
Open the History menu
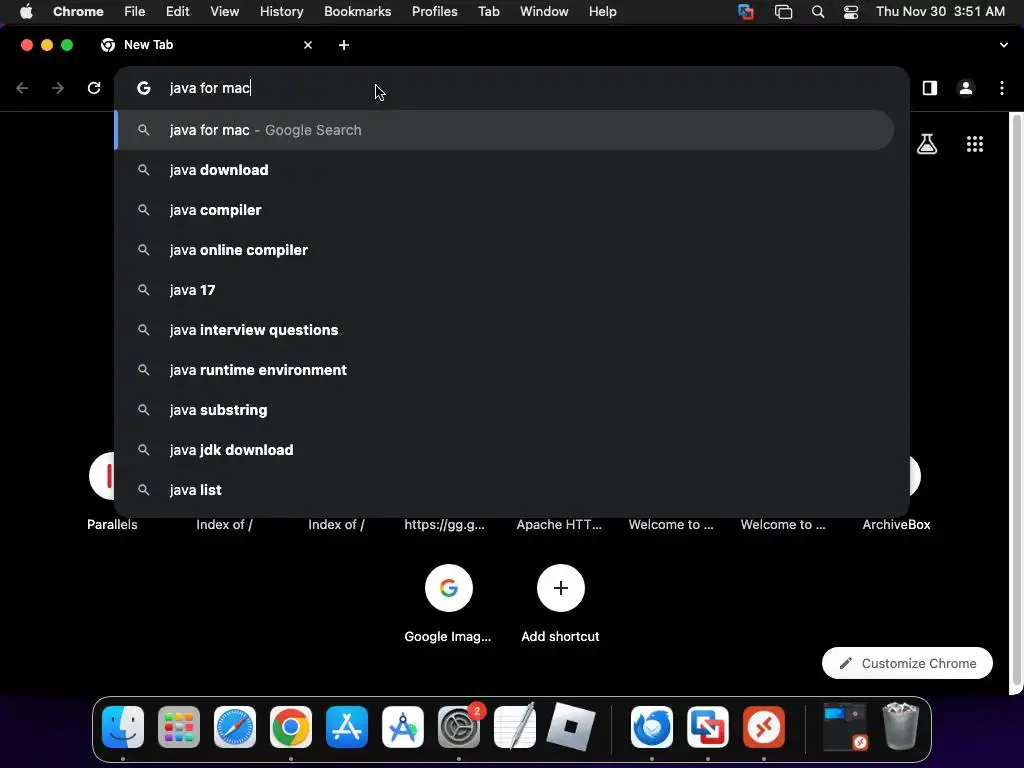281,12
